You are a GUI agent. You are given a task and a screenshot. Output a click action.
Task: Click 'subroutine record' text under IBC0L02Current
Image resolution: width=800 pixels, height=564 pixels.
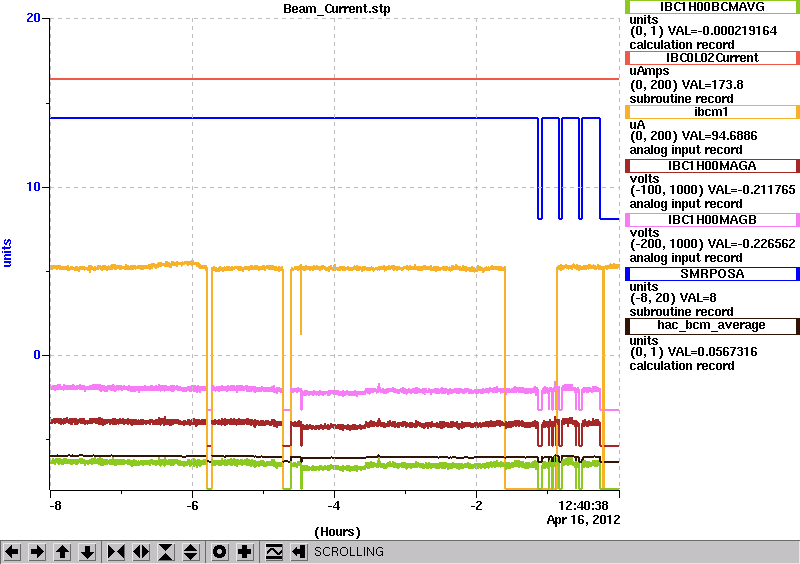tap(681, 99)
